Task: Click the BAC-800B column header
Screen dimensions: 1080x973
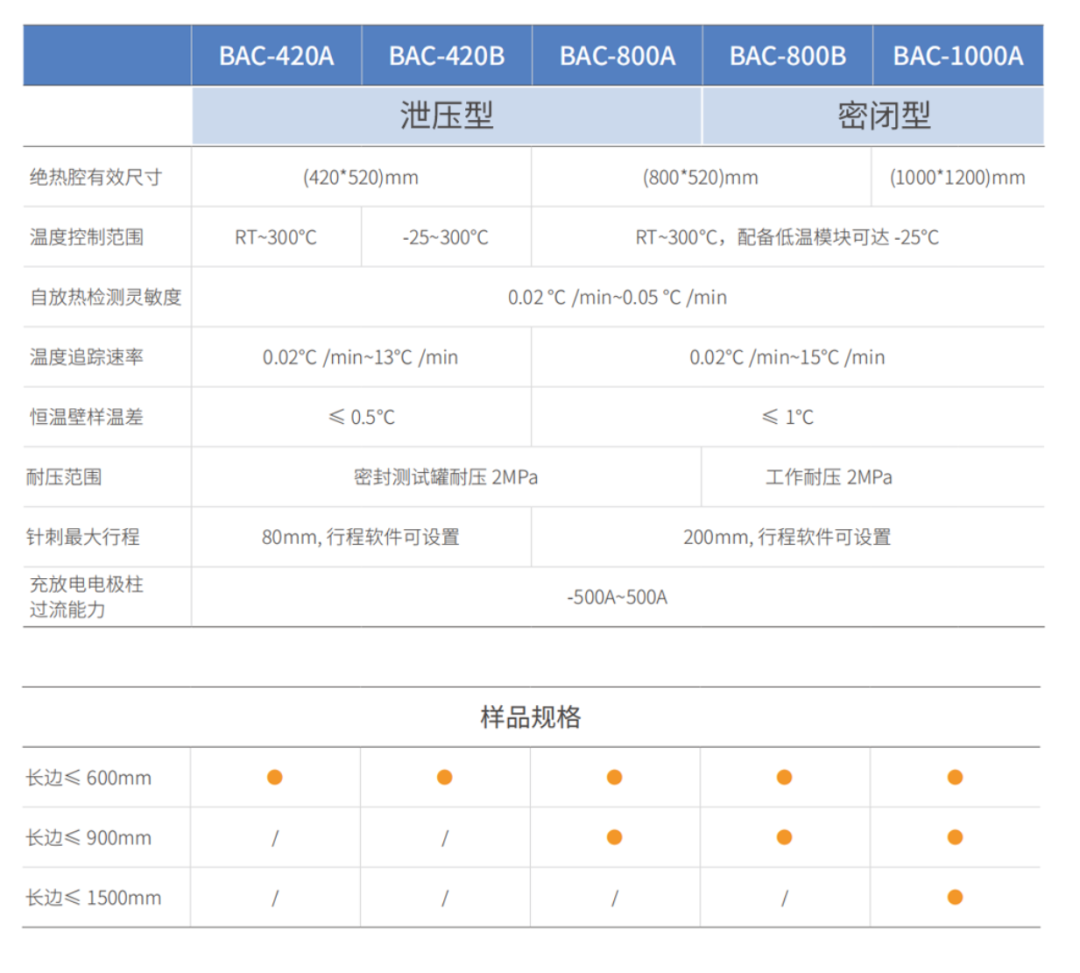Action: pos(787,56)
